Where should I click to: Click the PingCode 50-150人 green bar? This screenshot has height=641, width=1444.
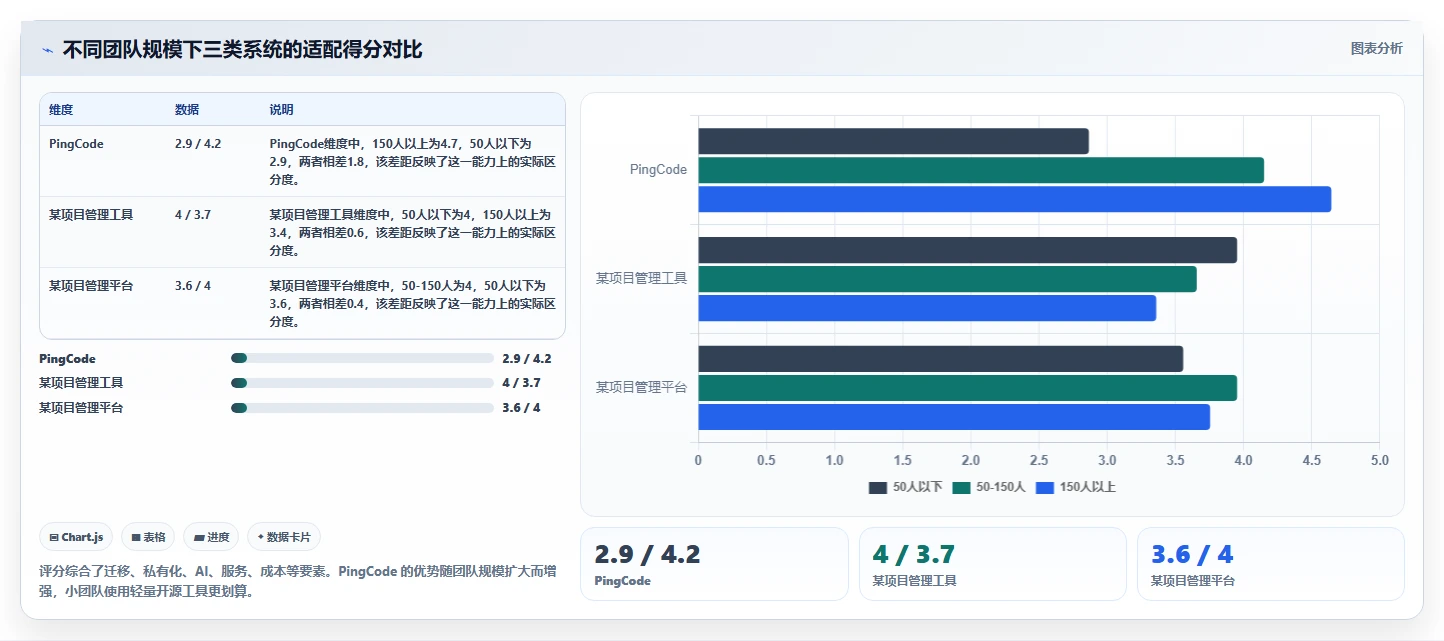click(981, 170)
